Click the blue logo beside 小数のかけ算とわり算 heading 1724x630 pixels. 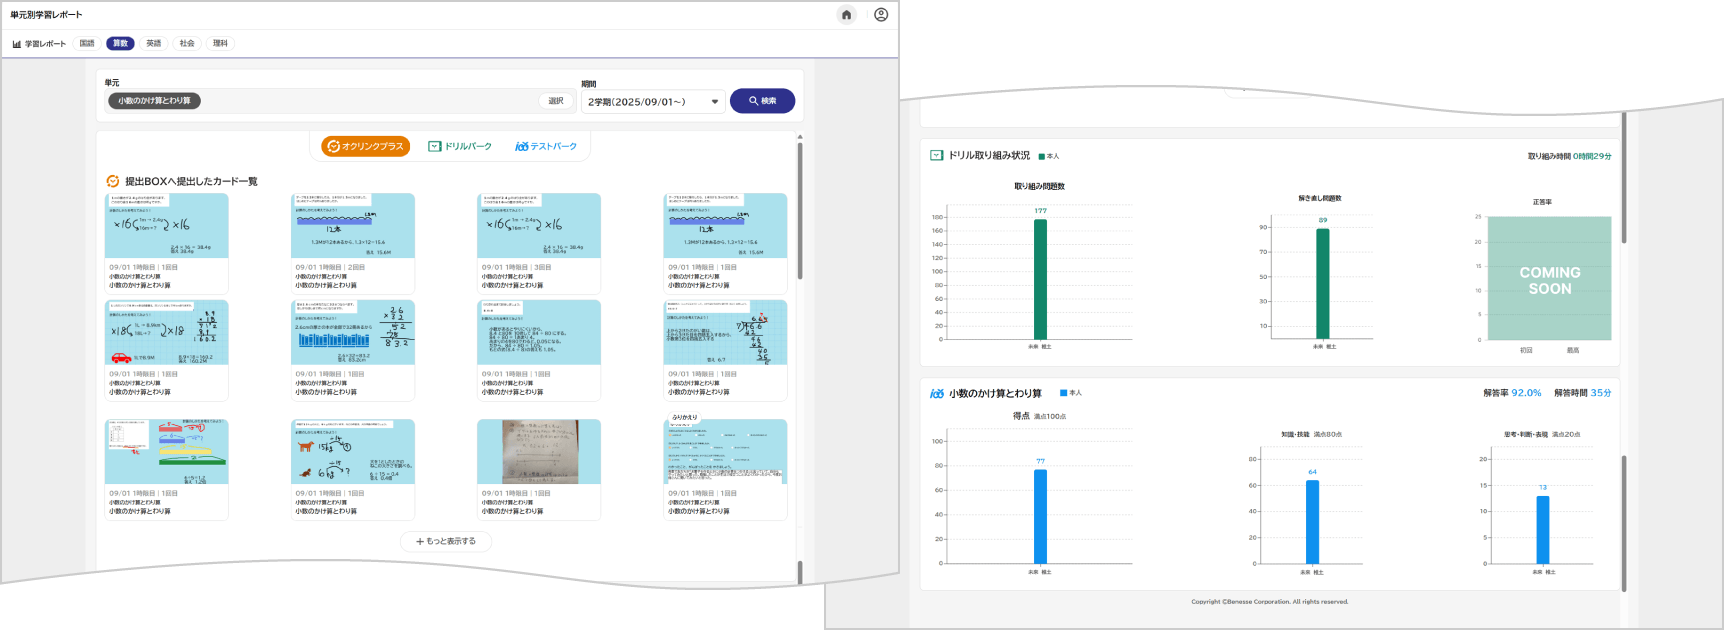(937, 394)
